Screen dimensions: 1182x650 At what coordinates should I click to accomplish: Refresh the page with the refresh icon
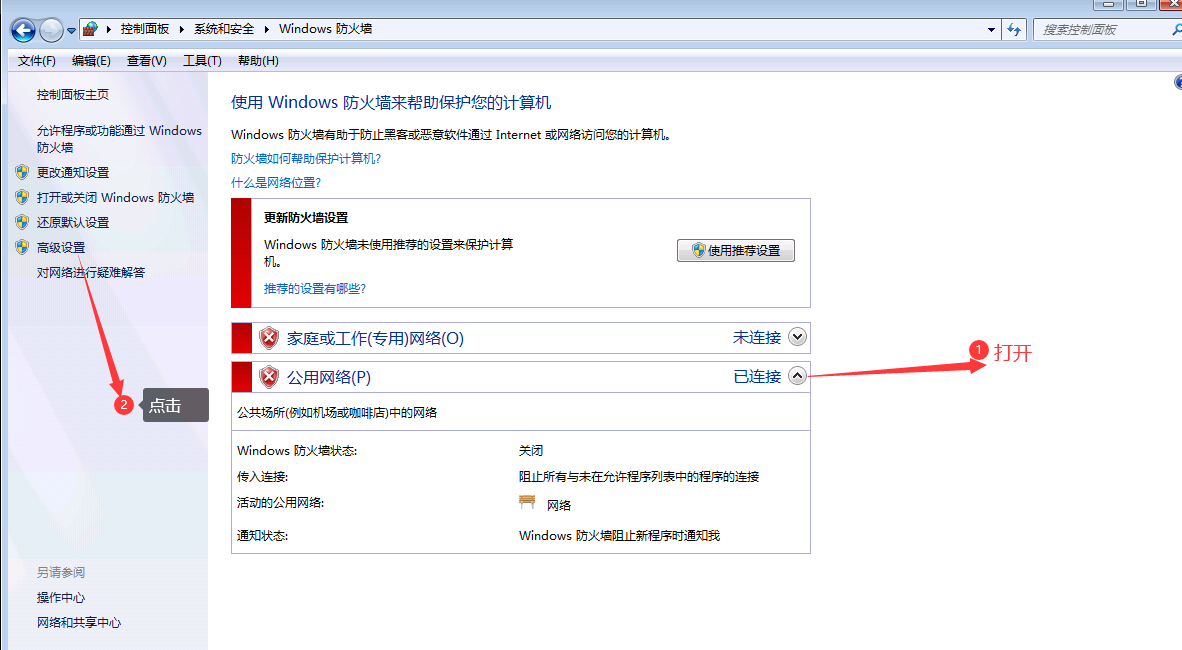pyautogui.click(x=1014, y=29)
